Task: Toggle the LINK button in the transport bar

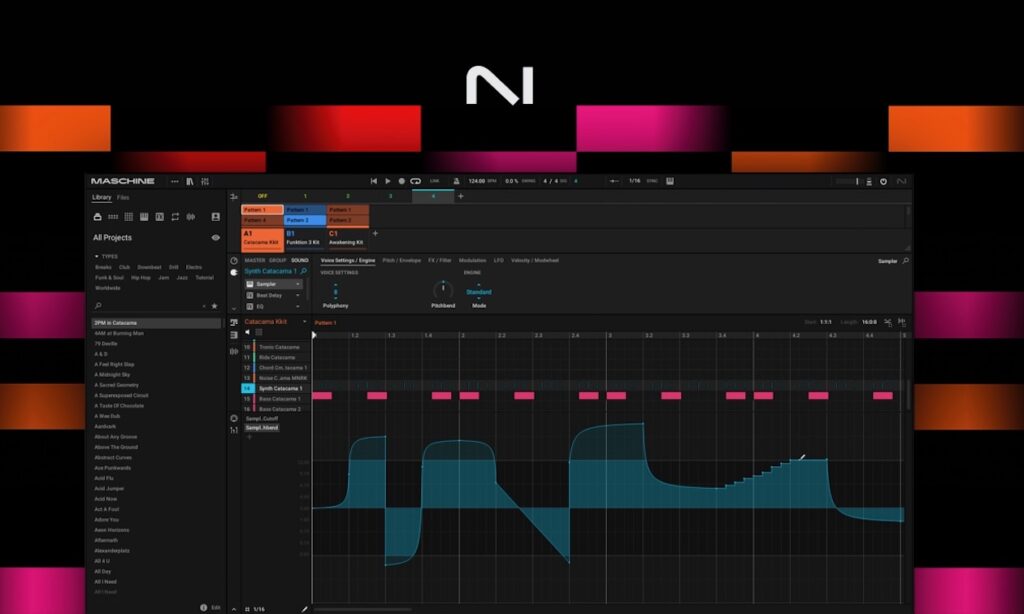Action: coord(433,181)
